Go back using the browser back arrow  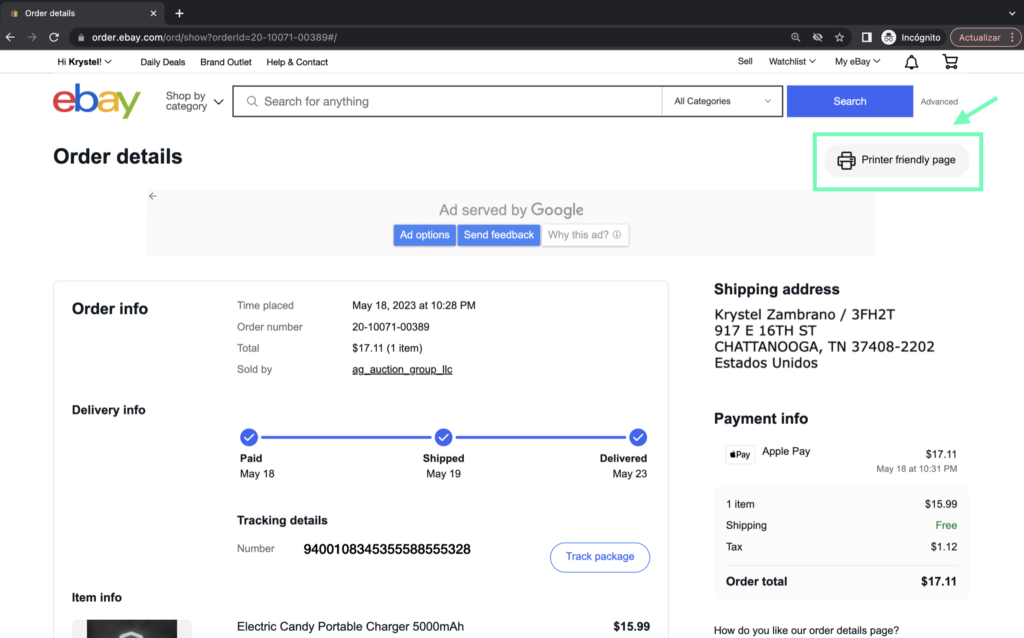(11, 37)
